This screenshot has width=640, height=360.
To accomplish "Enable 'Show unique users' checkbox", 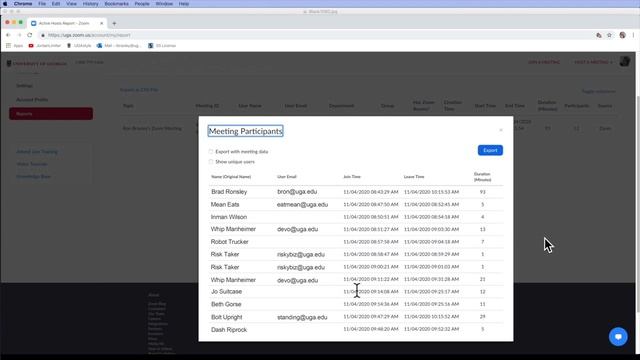I will pyautogui.click(x=211, y=162).
